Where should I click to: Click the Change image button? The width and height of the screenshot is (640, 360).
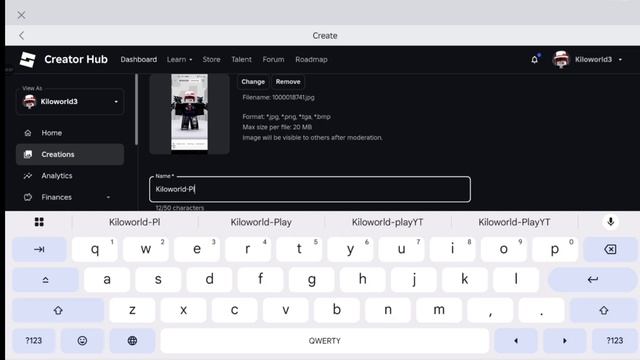coord(253,82)
